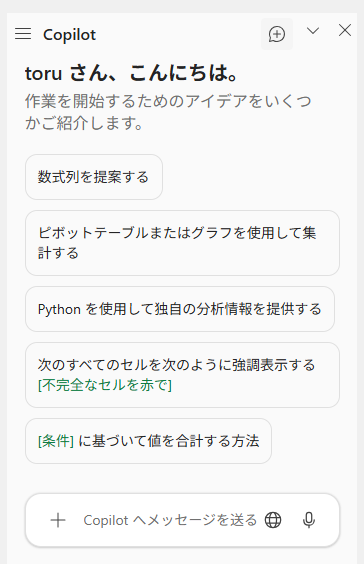Expand the chevron dropdown in the header
The width and height of the screenshot is (364, 564).
313,31
